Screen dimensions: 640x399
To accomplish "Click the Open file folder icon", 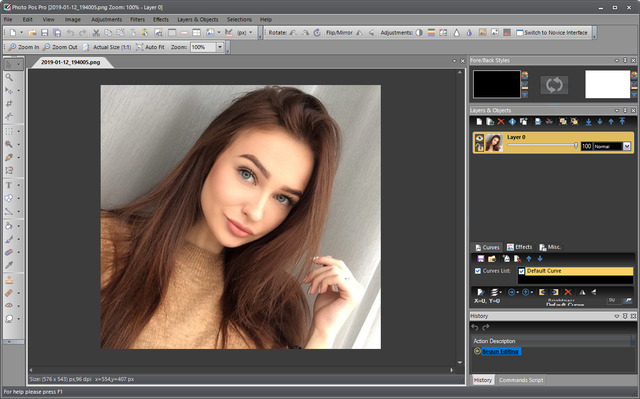I will [32, 33].
